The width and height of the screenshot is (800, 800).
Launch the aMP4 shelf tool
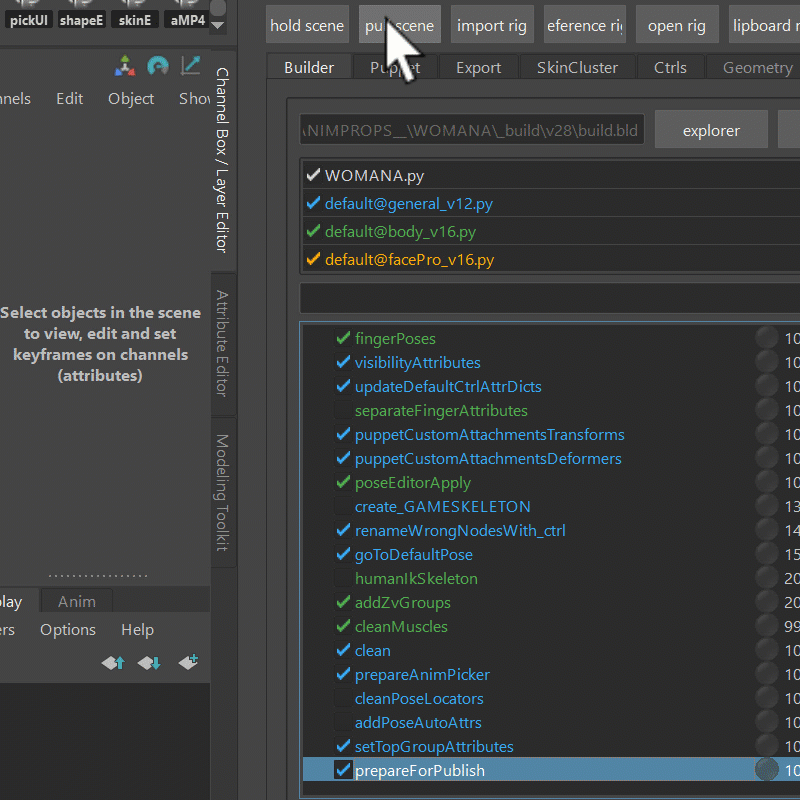(187, 14)
